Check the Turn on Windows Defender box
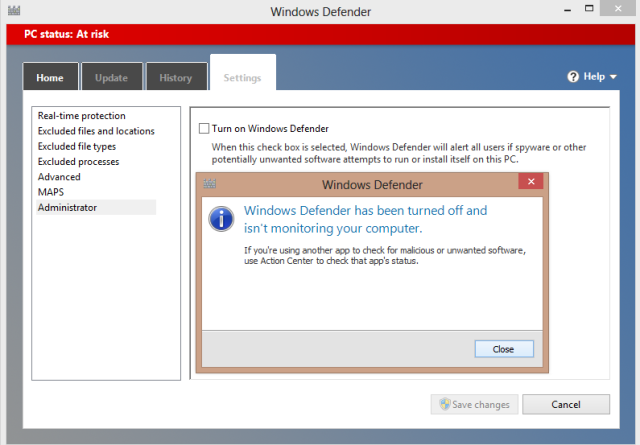Viewport: 640px width, 445px height. (204, 129)
